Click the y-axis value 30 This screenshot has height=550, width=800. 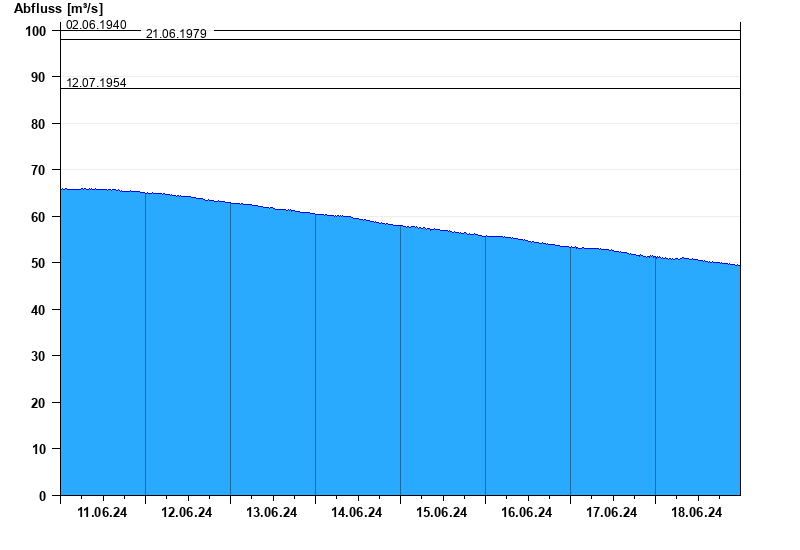pos(38,356)
